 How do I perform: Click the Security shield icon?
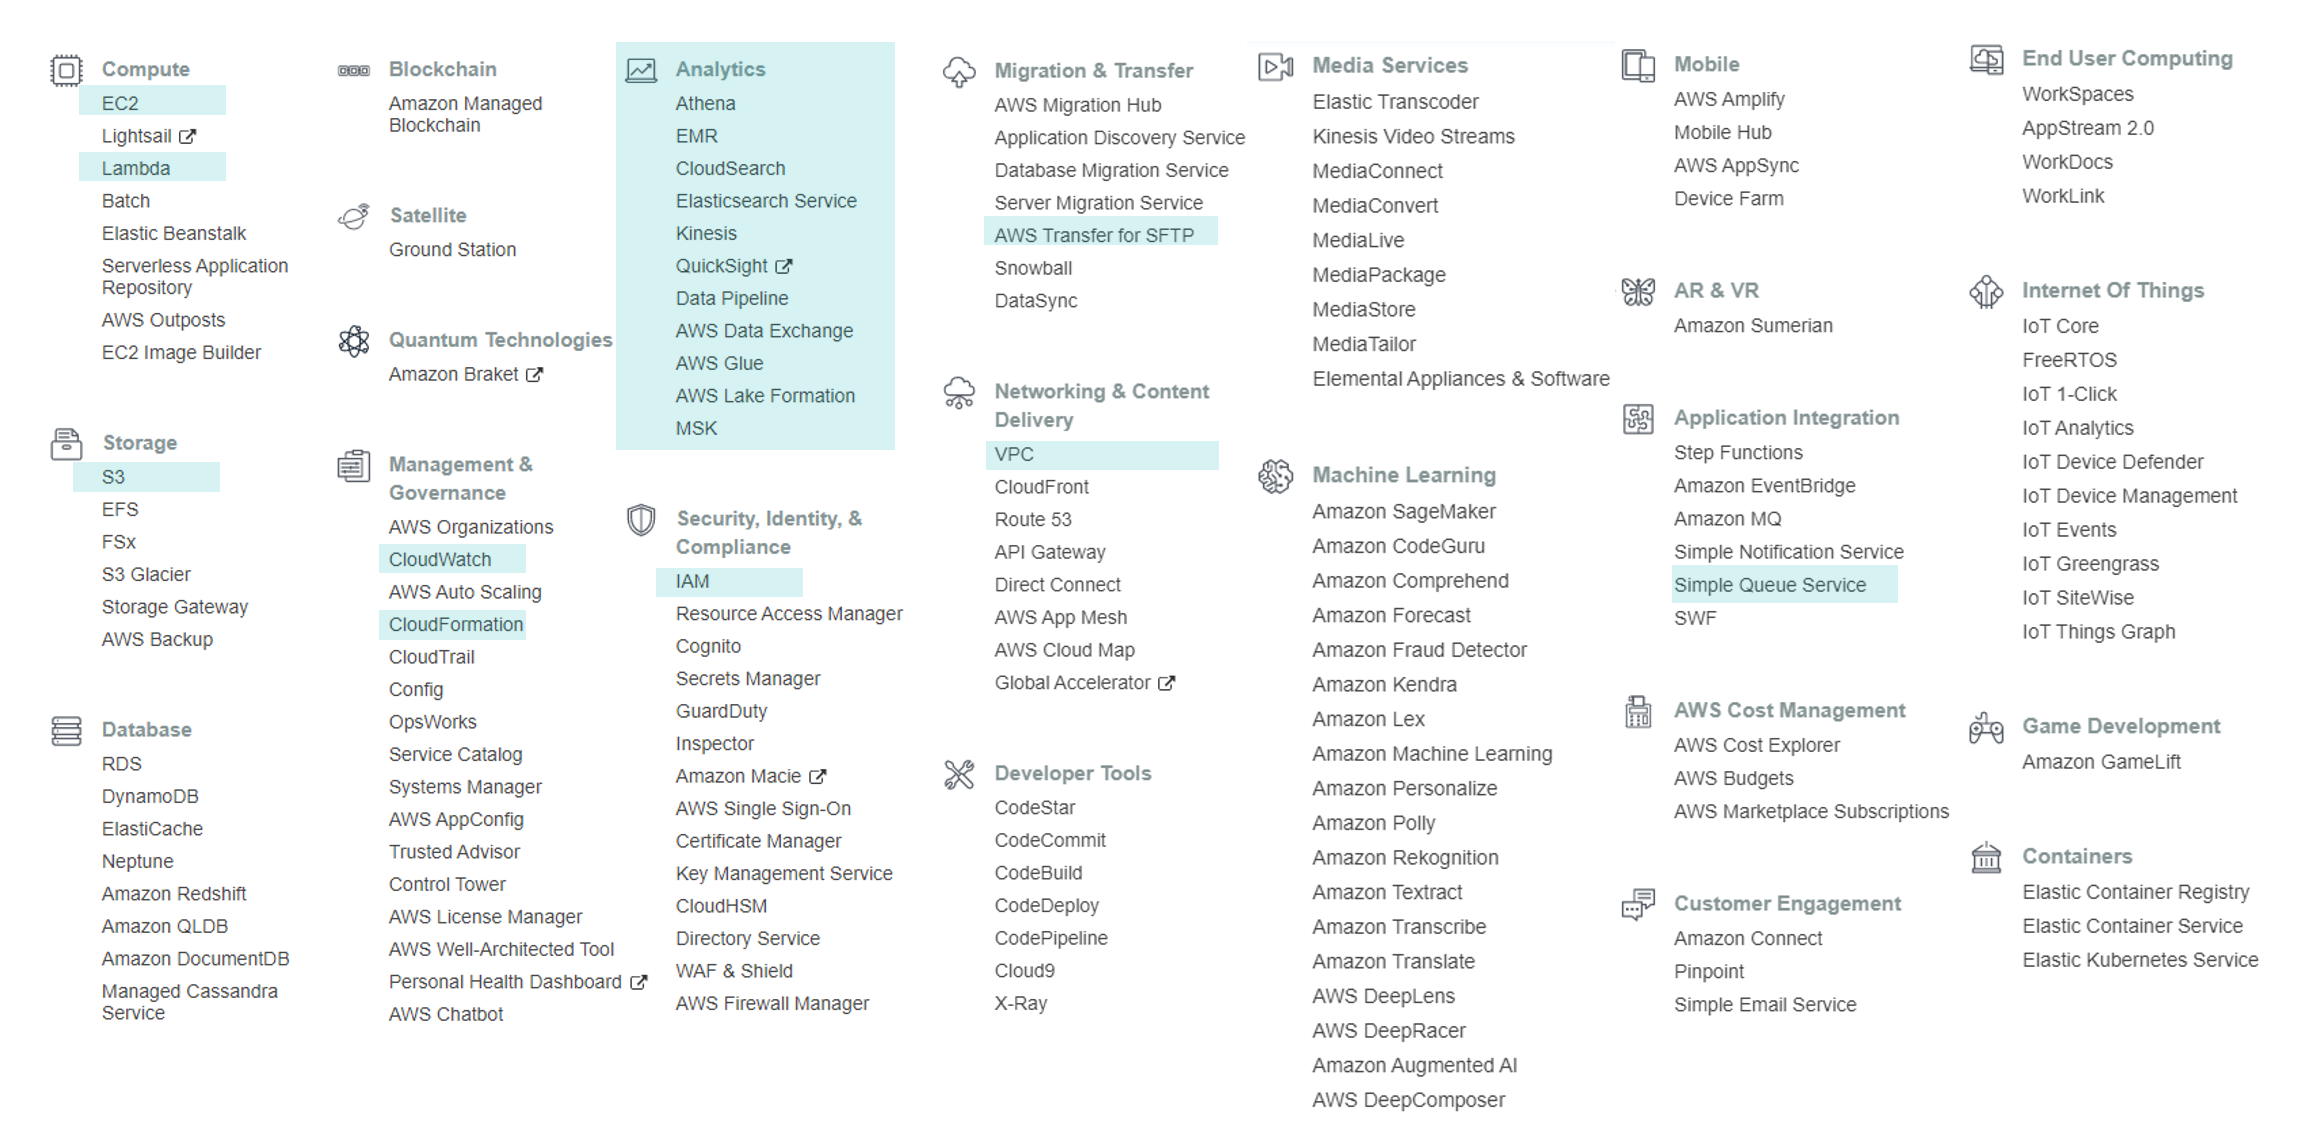tap(641, 519)
